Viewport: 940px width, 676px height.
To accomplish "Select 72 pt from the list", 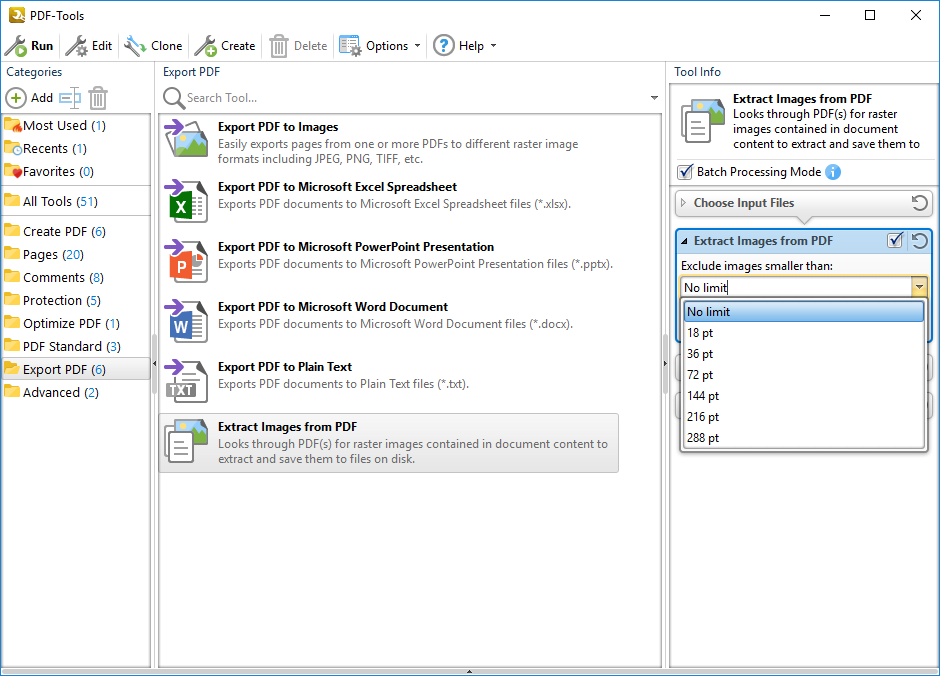I will [700, 375].
